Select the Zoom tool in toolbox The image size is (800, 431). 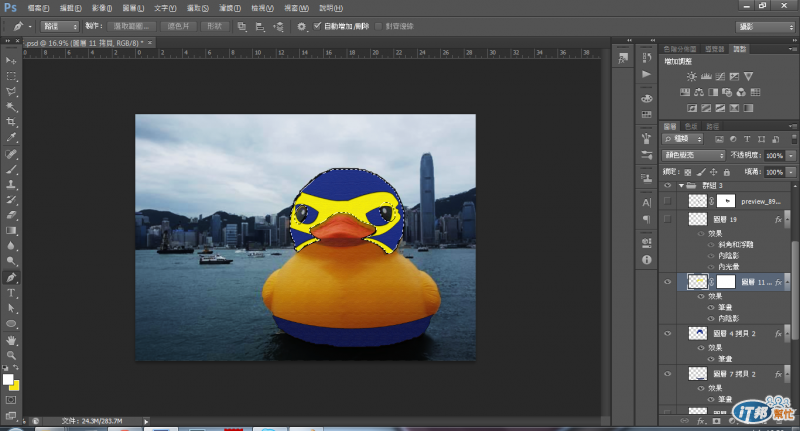coord(11,356)
